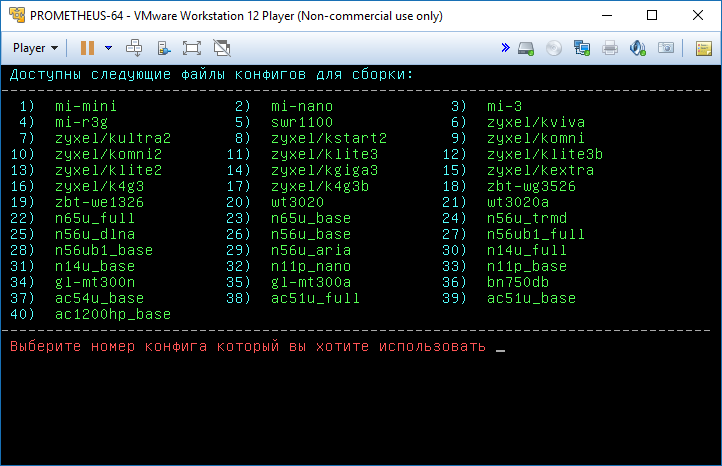Viewport: 722px width, 466px height.
Task: Click the camera device icon
Action: point(666,47)
